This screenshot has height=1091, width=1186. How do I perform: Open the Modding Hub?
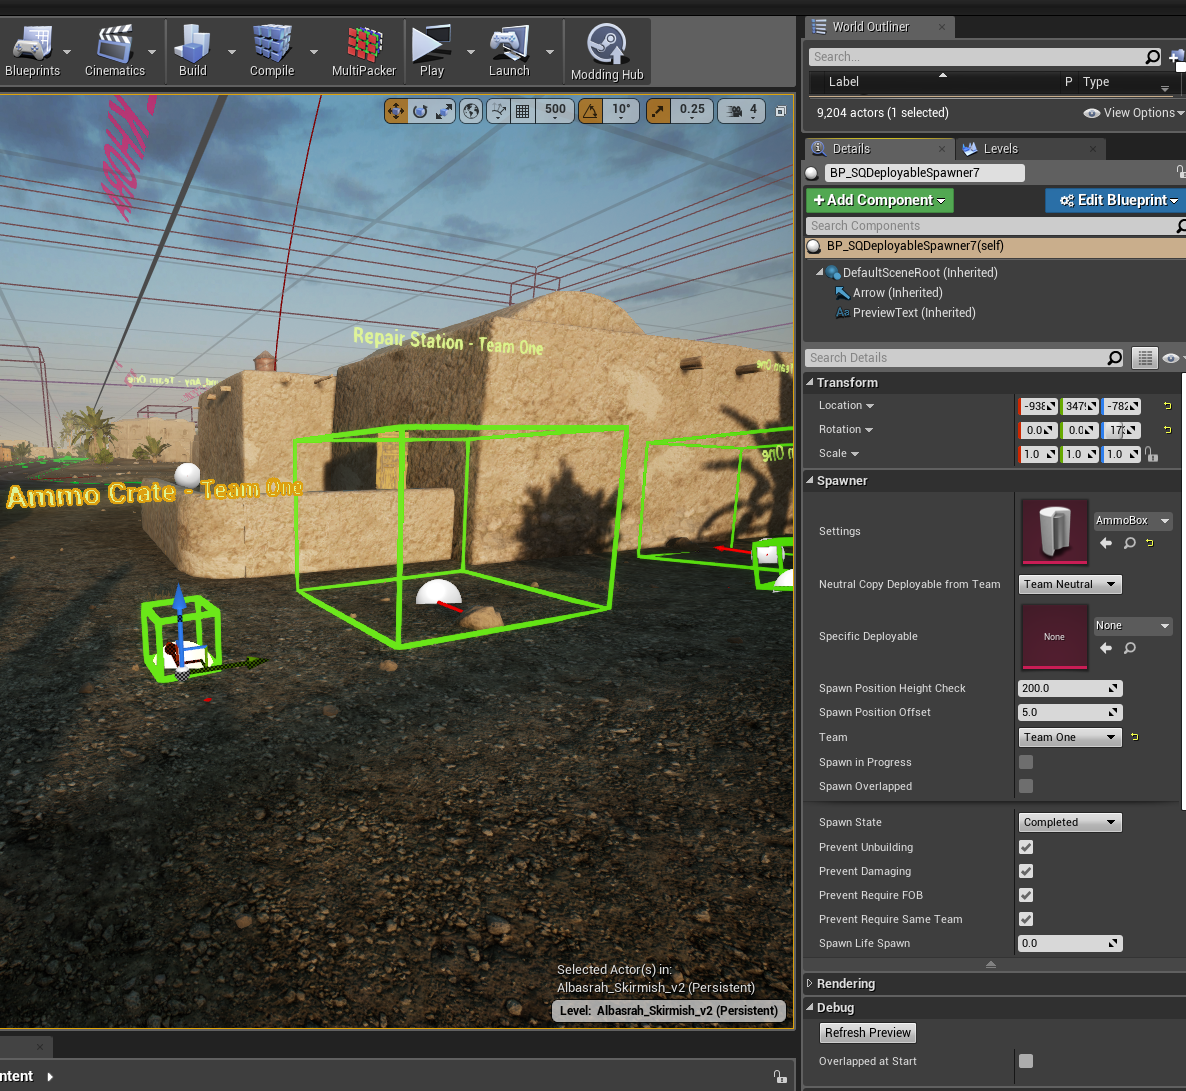tap(606, 50)
